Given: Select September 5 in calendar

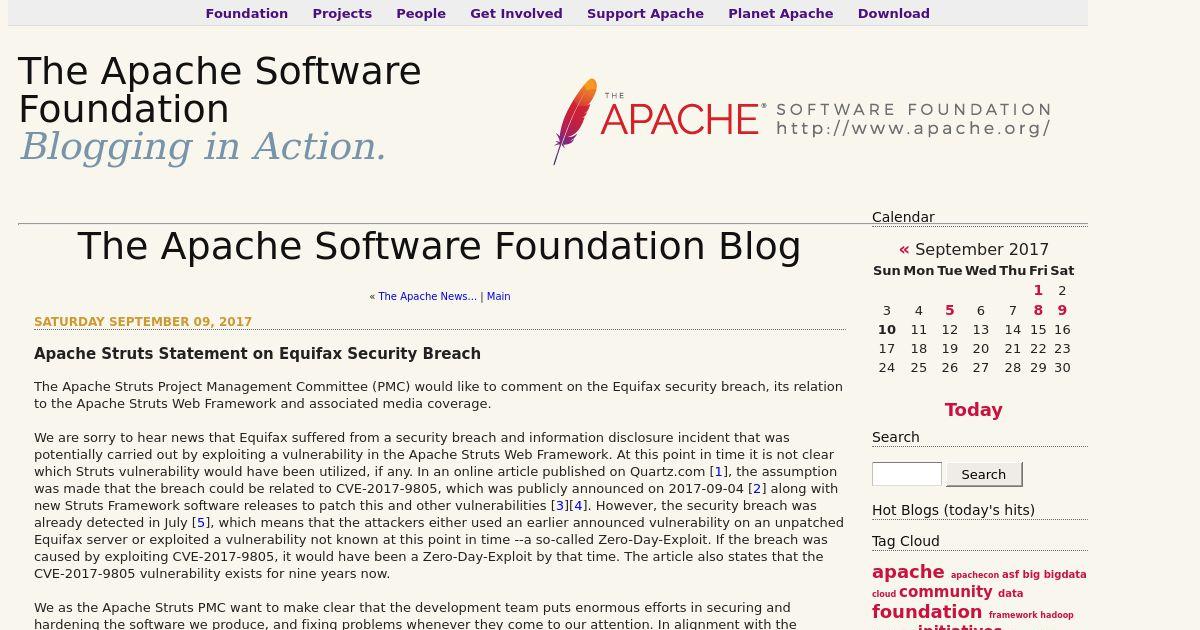Looking at the screenshot, I should (950, 311).
